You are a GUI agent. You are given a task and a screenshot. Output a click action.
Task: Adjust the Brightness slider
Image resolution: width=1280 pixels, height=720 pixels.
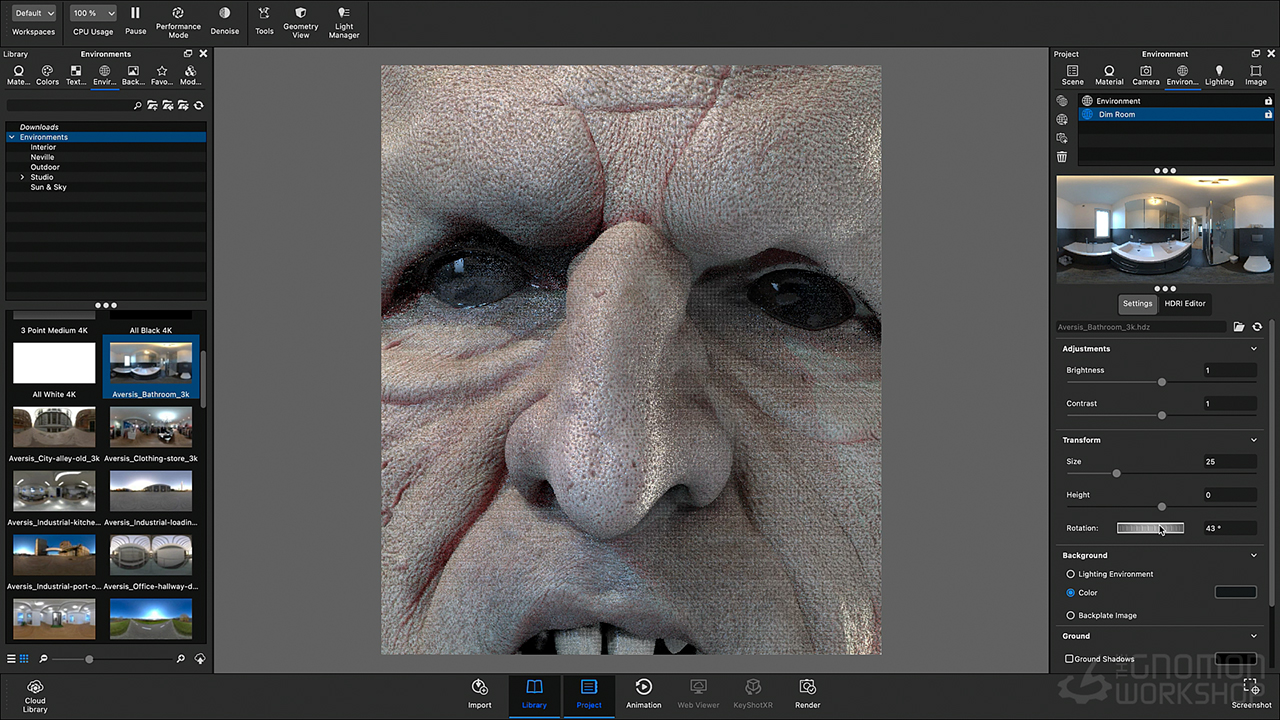click(x=1162, y=382)
